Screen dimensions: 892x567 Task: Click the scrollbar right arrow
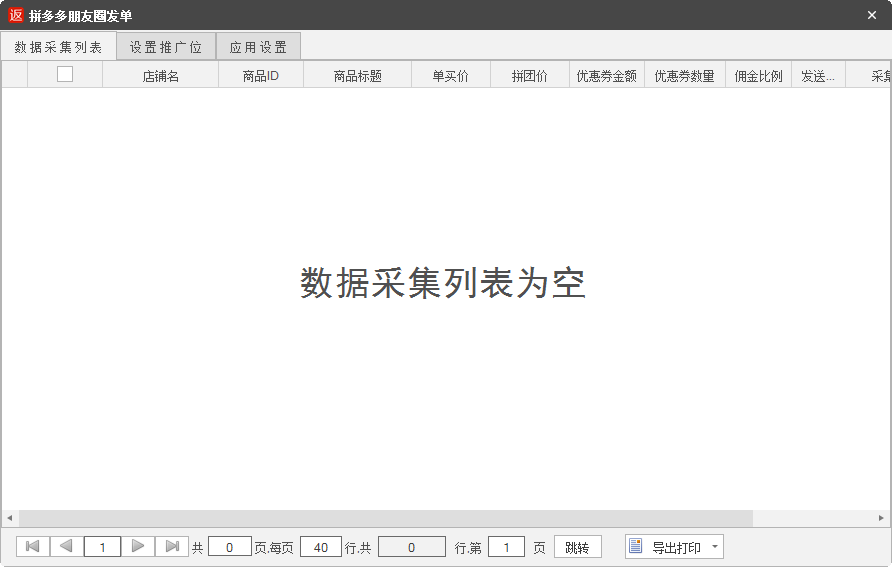point(881,518)
